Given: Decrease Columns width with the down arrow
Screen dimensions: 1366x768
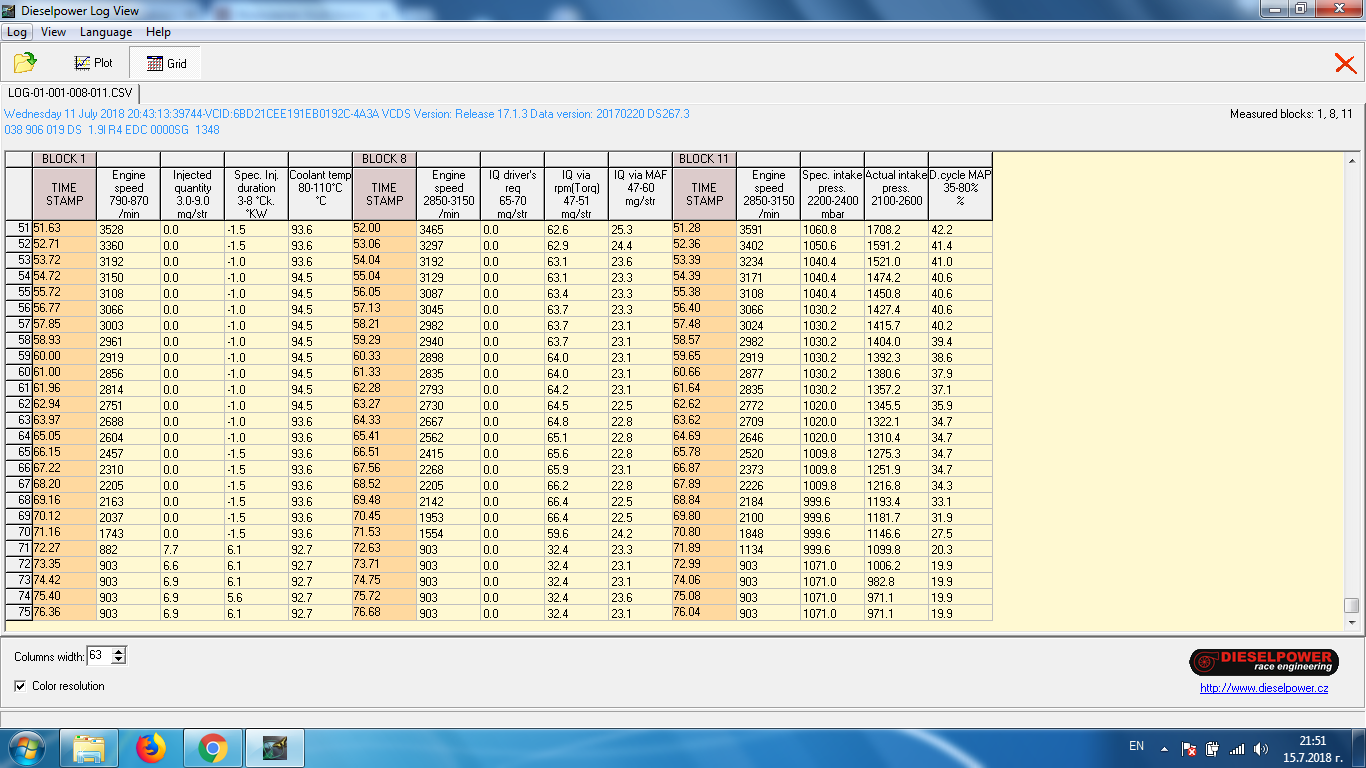Looking at the screenshot, I should [x=119, y=660].
